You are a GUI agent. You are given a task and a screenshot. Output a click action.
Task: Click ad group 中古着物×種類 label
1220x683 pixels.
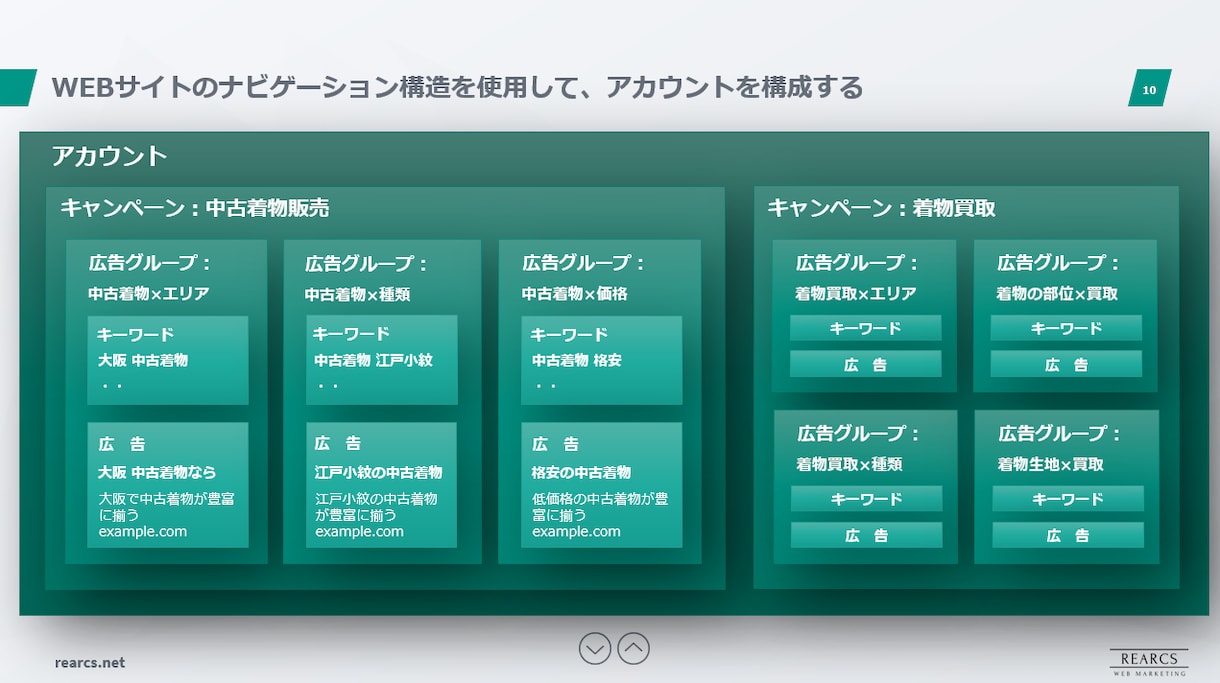[x=358, y=294]
